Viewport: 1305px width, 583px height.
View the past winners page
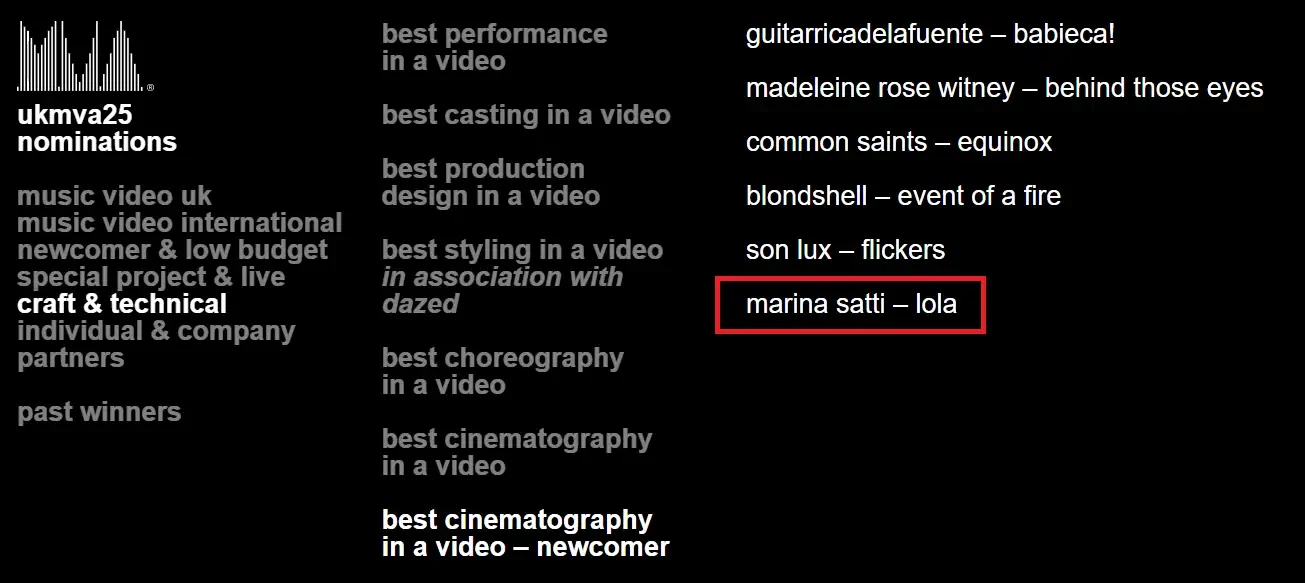point(99,412)
